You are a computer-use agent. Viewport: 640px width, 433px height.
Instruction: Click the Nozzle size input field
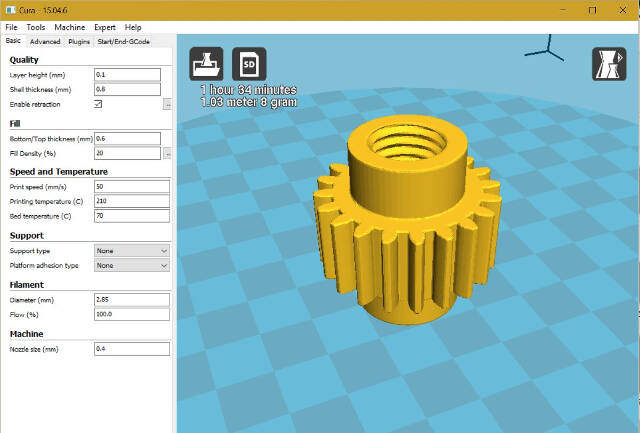[132, 349]
